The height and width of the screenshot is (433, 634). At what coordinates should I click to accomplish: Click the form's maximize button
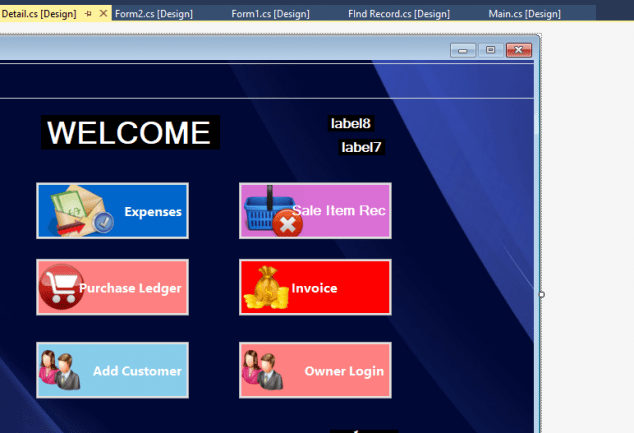coord(490,50)
